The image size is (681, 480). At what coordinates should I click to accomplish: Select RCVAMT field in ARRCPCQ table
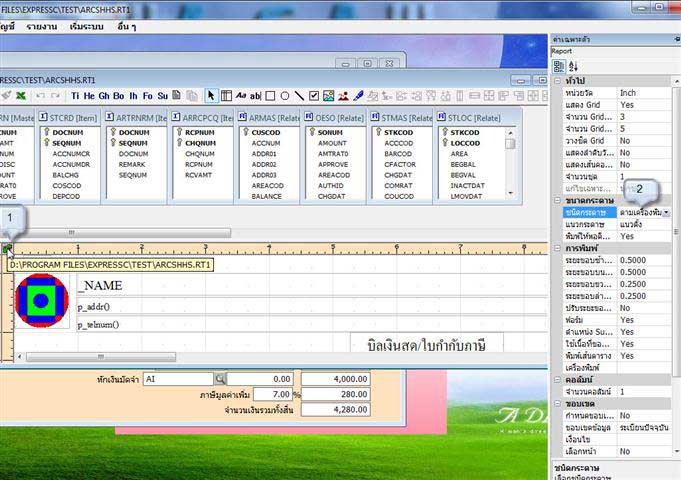pos(198,175)
